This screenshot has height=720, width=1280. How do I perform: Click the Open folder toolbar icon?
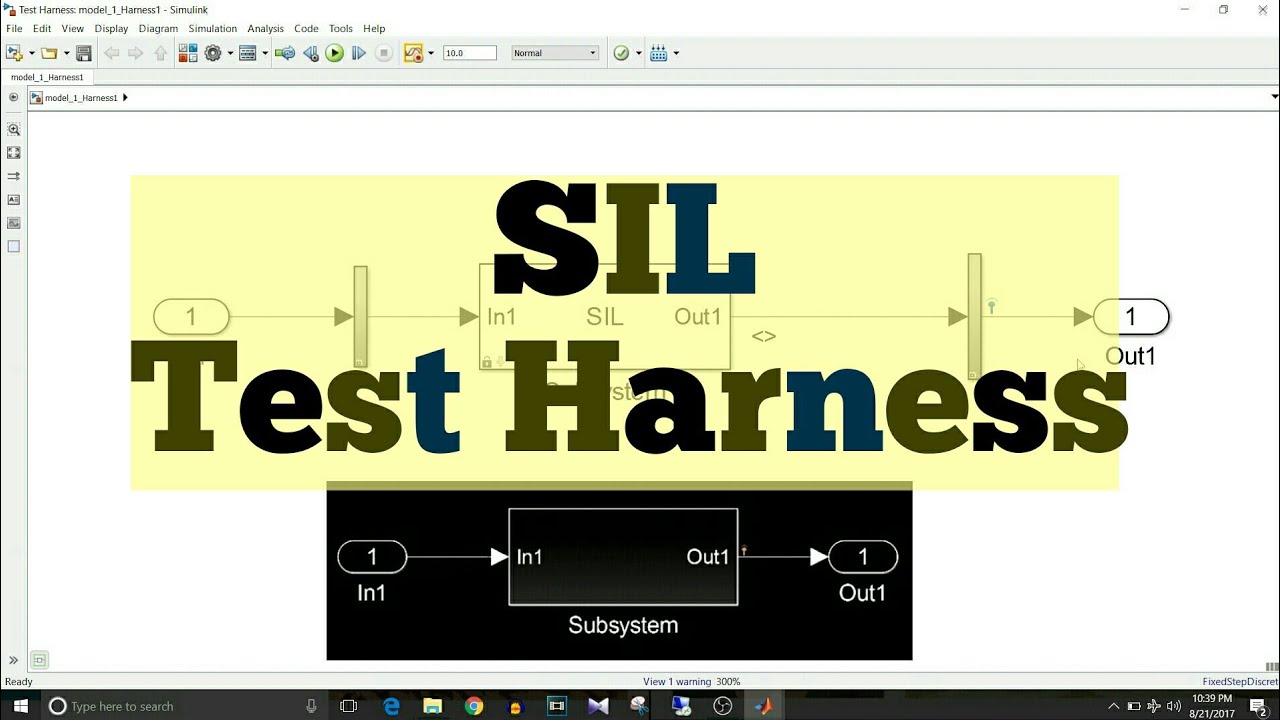[48, 53]
